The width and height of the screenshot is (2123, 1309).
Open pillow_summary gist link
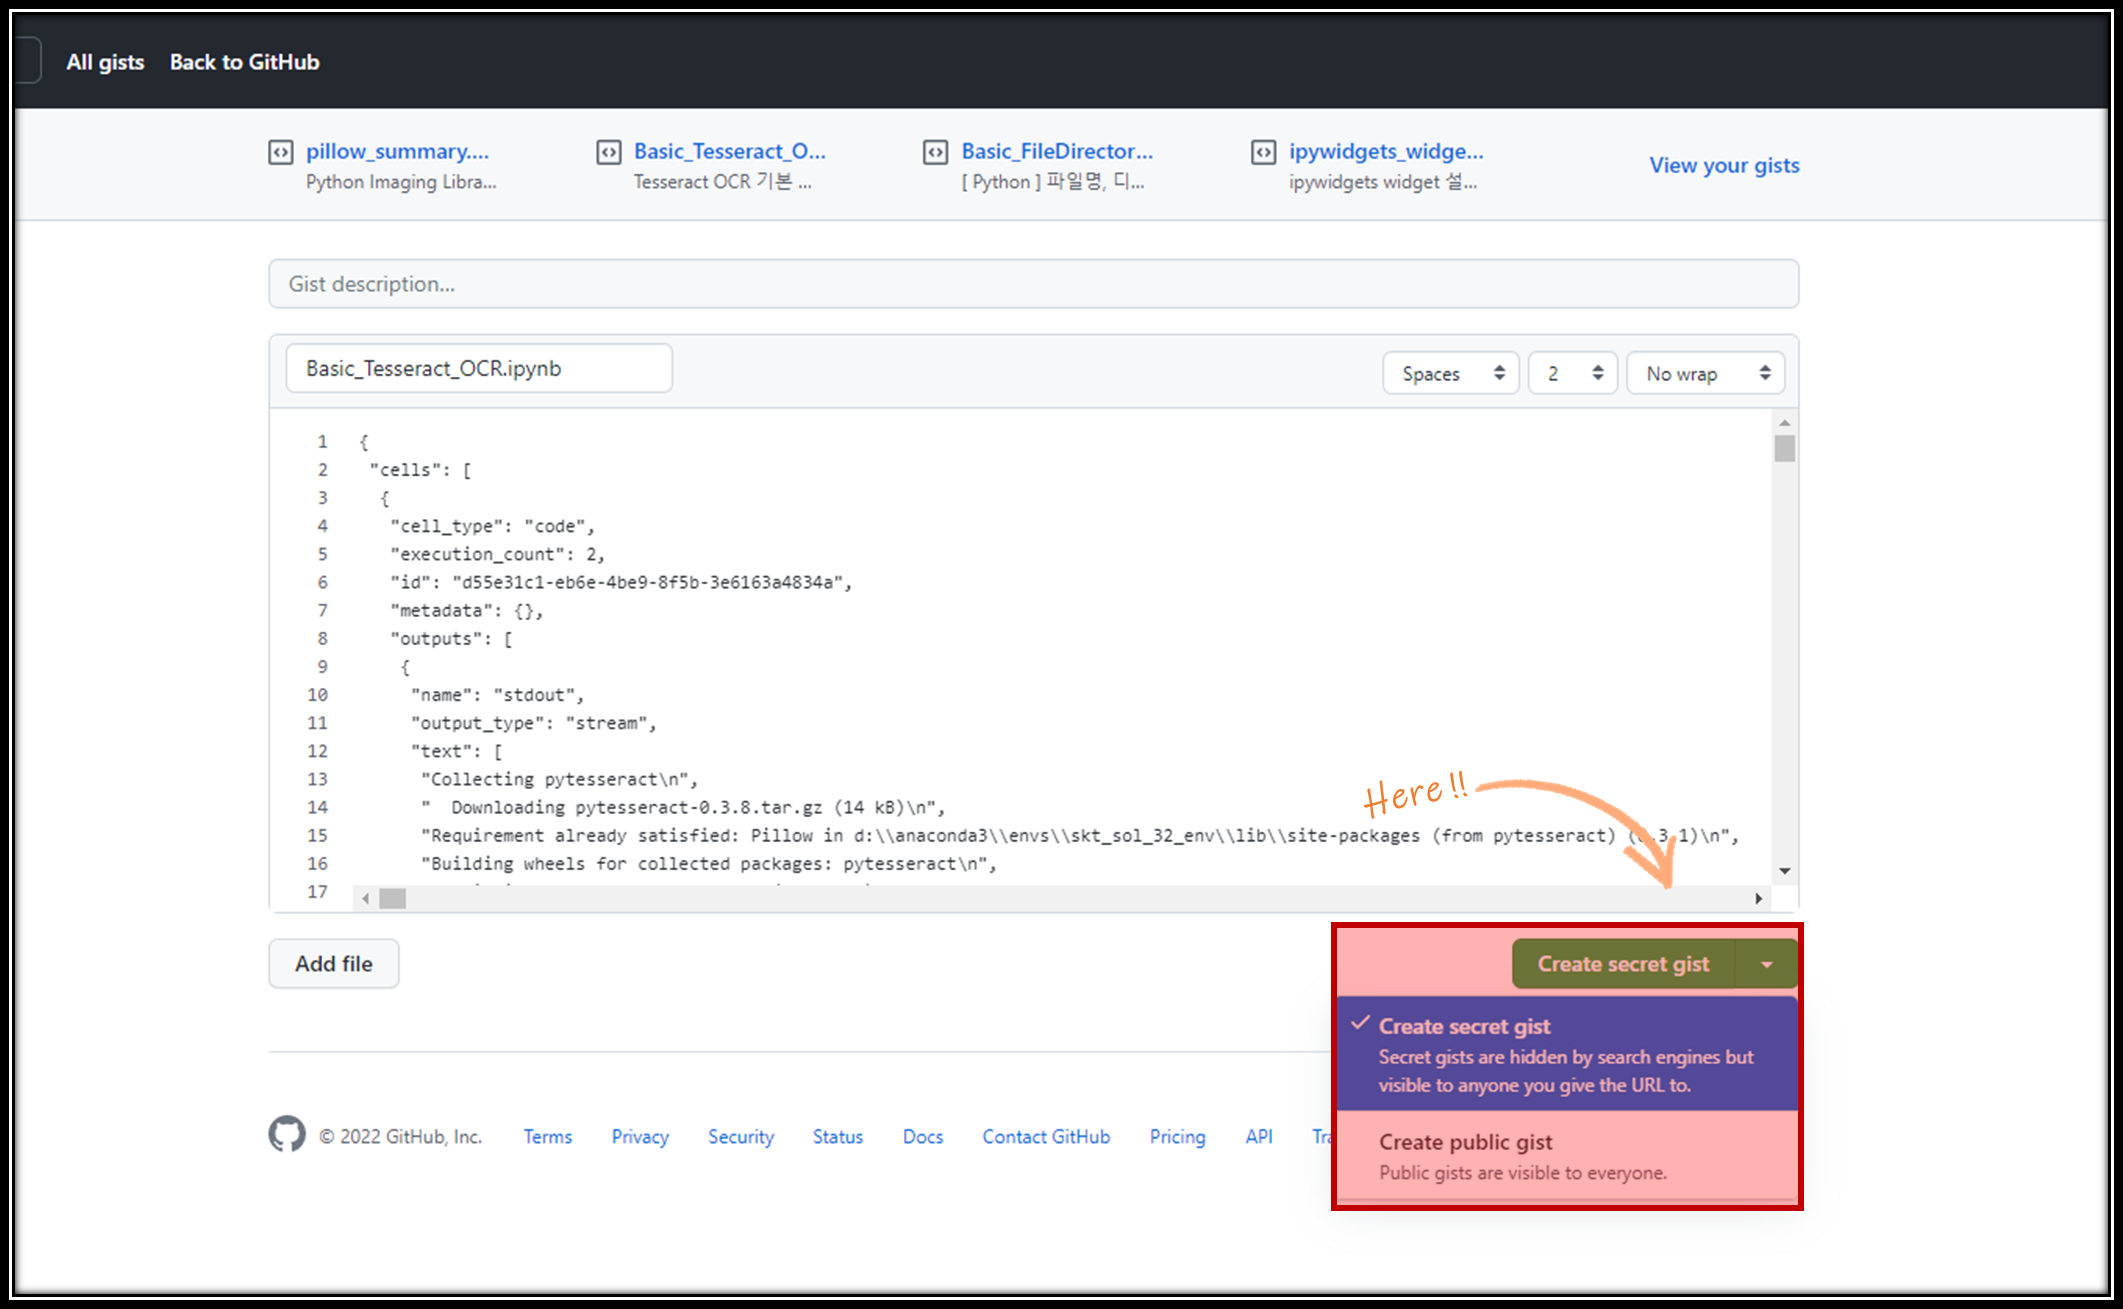point(397,151)
